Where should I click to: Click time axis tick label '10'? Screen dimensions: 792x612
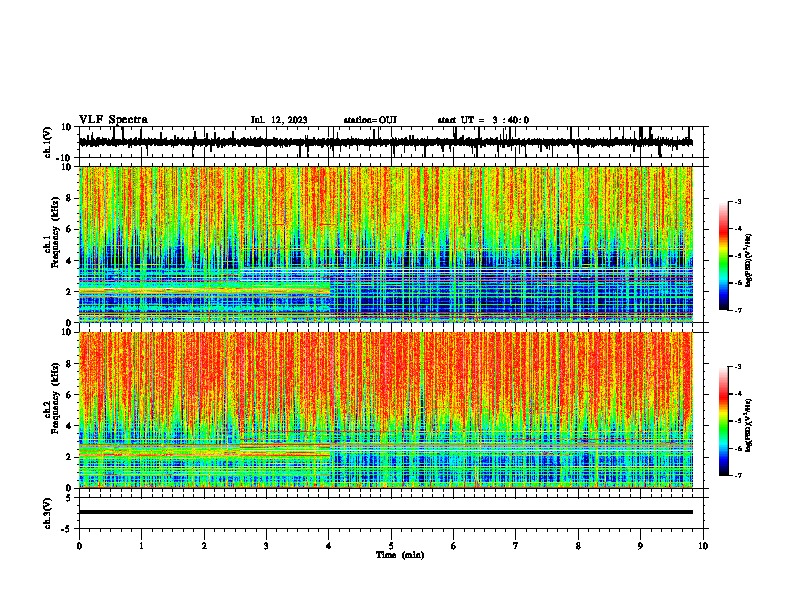pos(703,546)
